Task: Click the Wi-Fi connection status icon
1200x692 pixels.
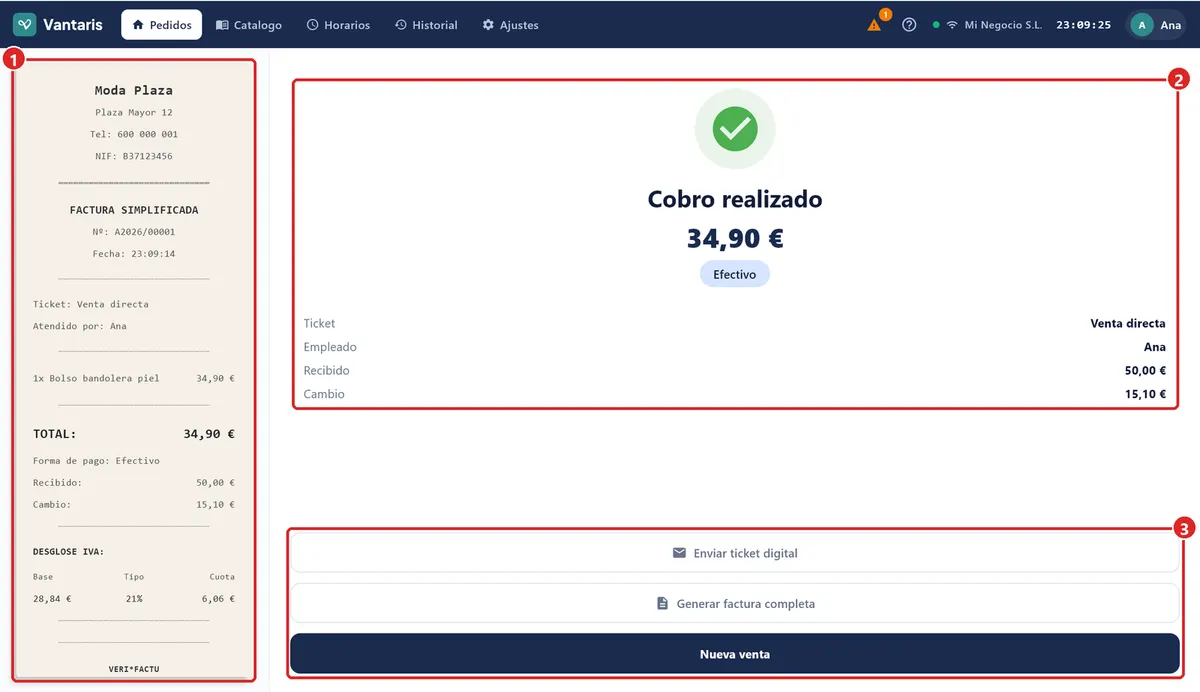Action: [952, 25]
